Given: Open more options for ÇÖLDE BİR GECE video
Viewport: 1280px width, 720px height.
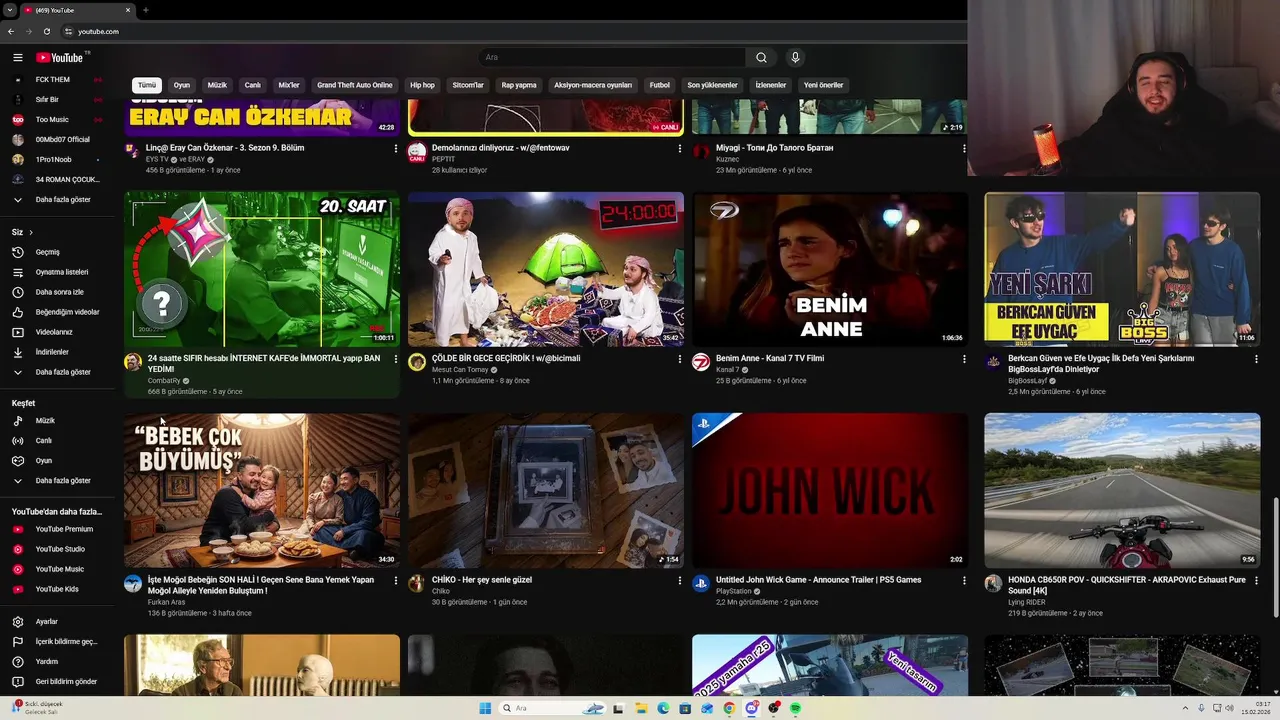Looking at the screenshot, I should coord(680,359).
